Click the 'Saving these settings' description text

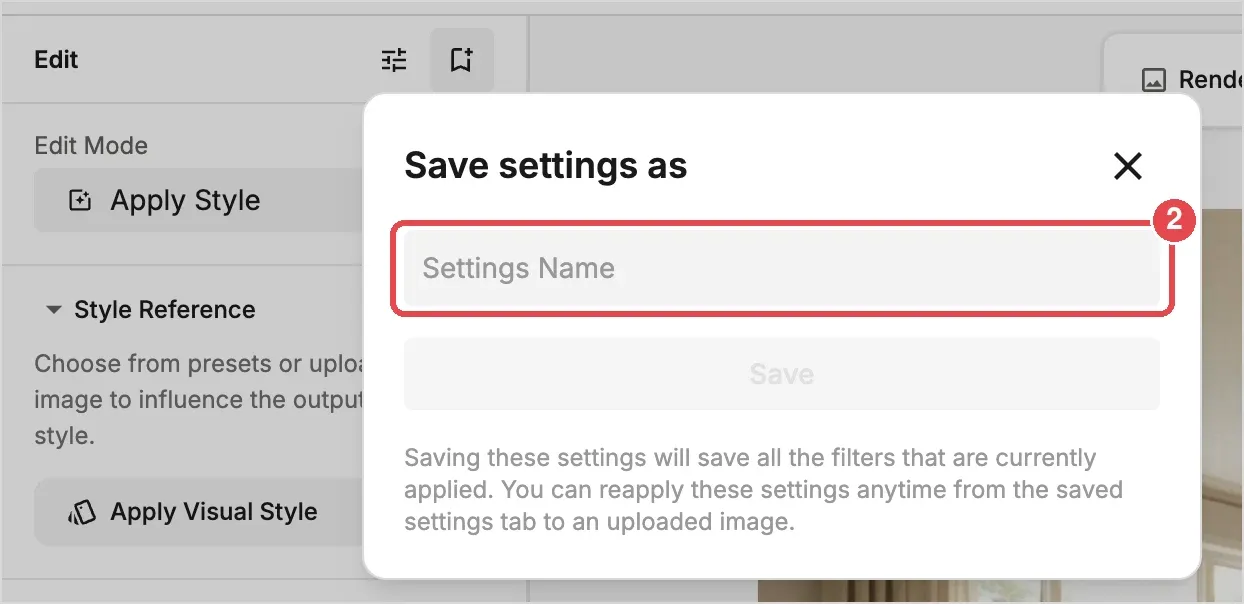tap(763, 490)
